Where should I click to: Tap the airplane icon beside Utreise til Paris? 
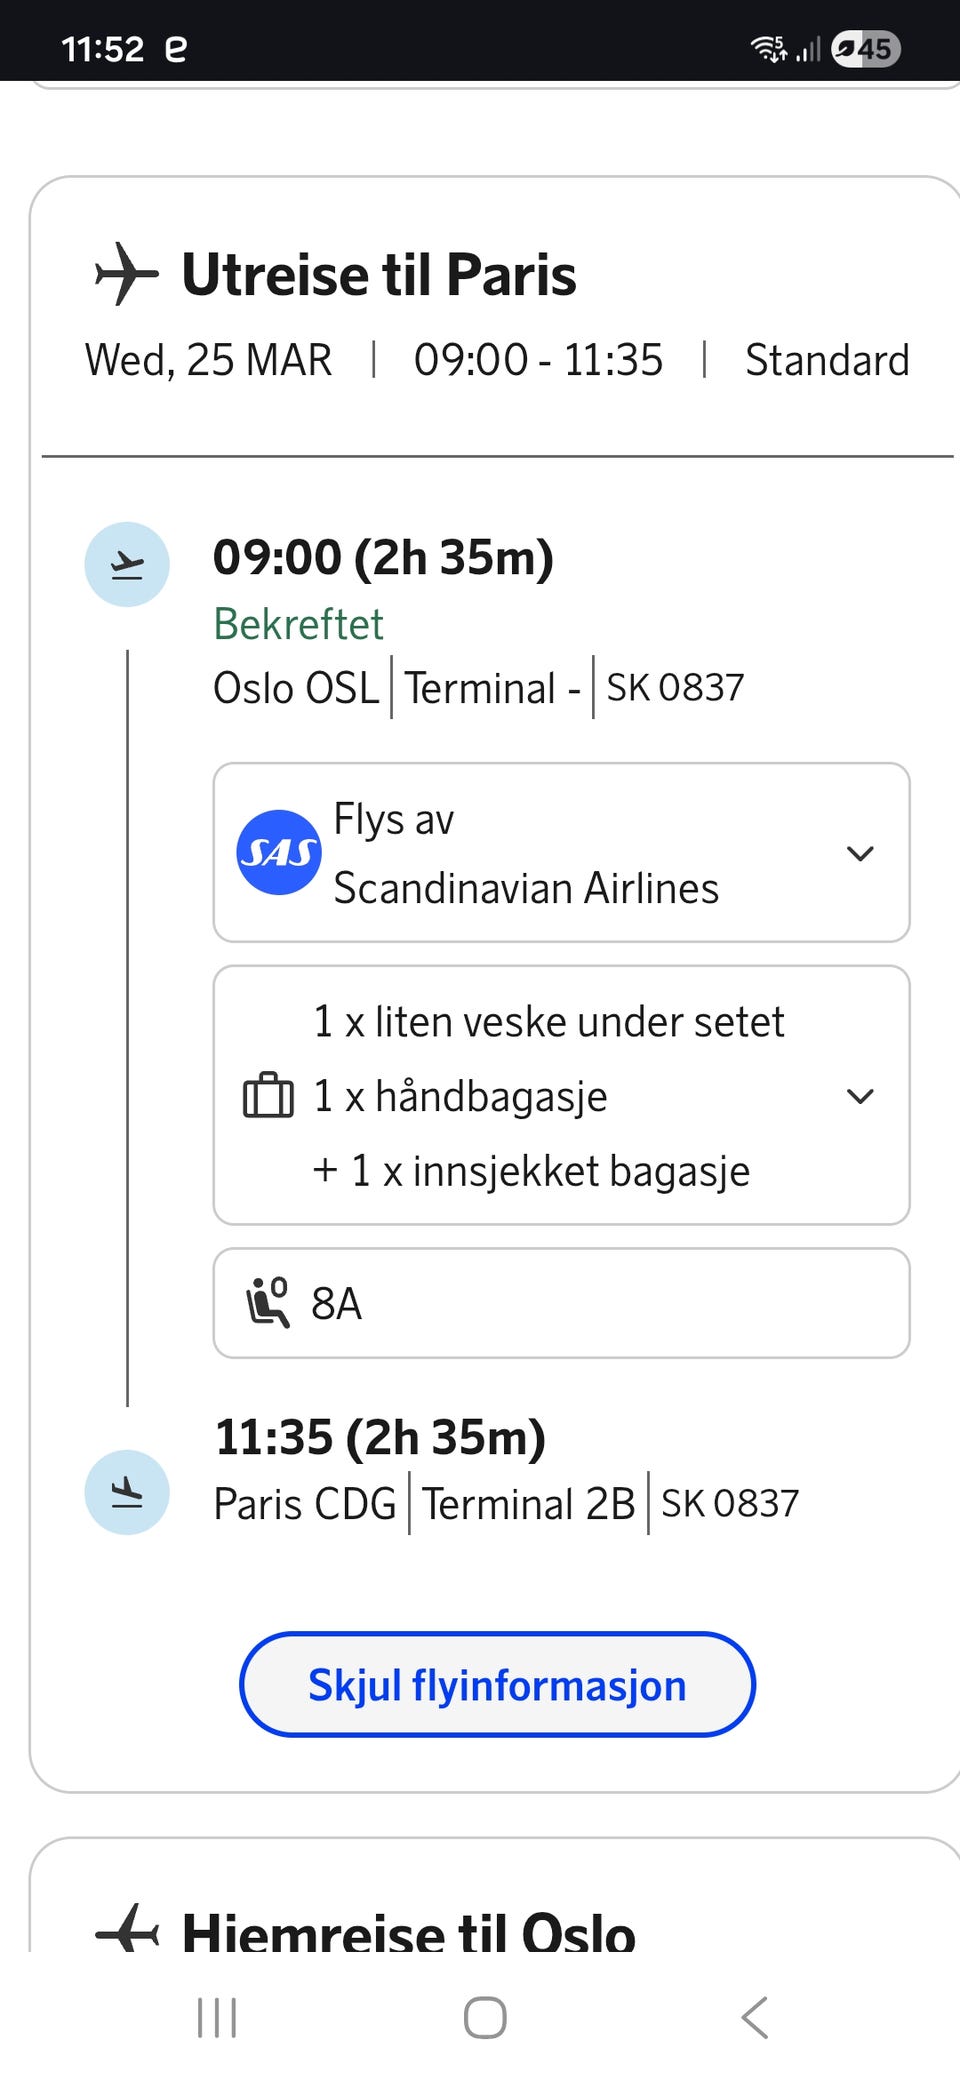(x=126, y=273)
